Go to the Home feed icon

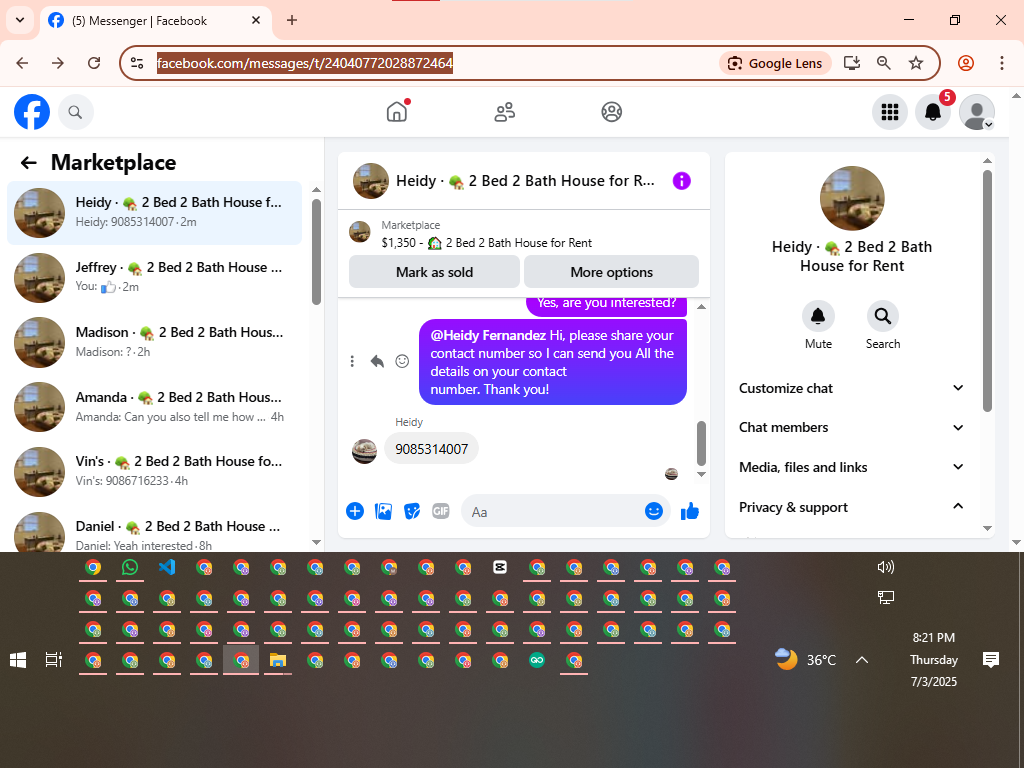click(397, 112)
